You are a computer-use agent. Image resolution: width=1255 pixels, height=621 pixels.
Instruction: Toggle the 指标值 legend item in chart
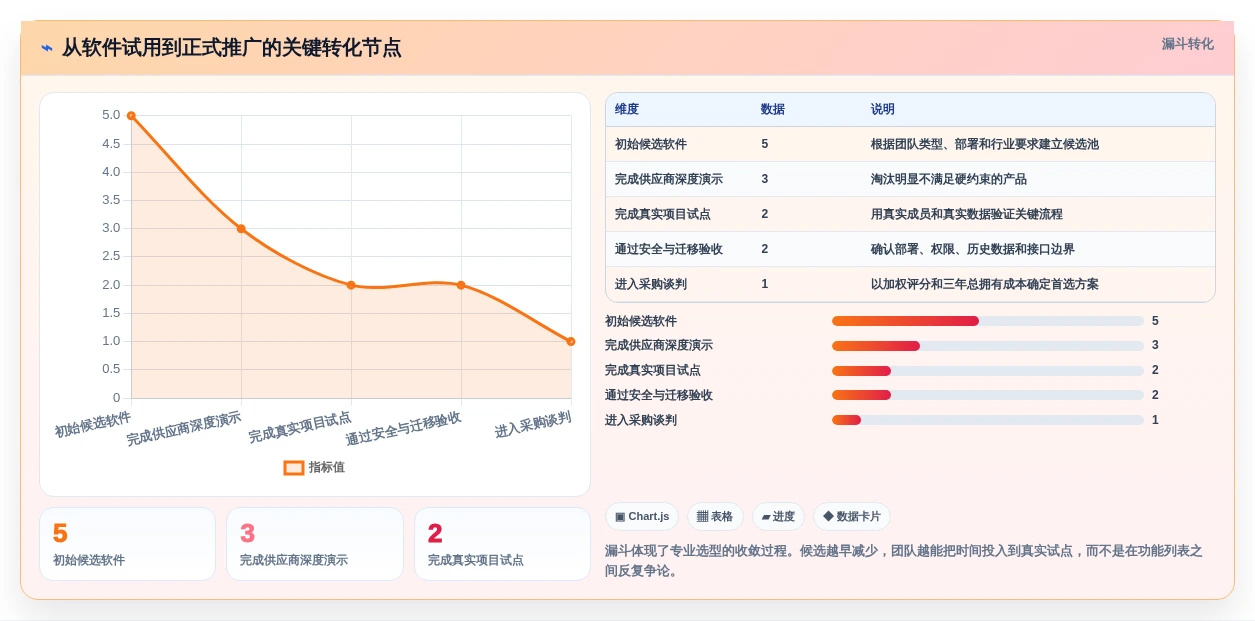point(314,467)
